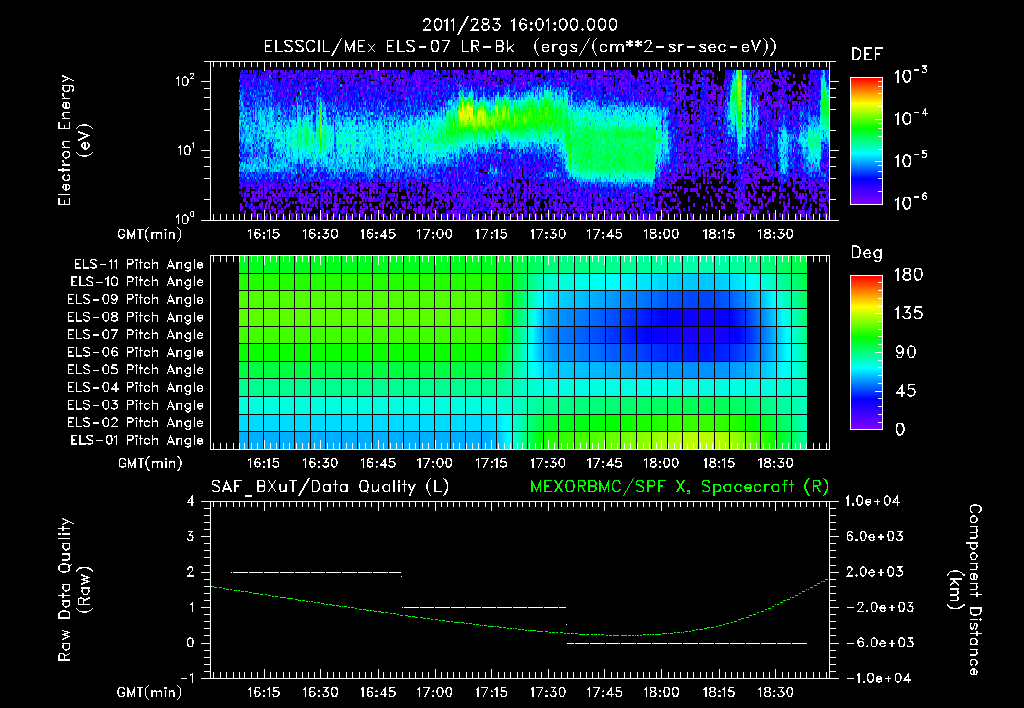The height and width of the screenshot is (708, 1024).
Task: Click the Raw Data Quality (Raw) axis label
Action: 74,590
